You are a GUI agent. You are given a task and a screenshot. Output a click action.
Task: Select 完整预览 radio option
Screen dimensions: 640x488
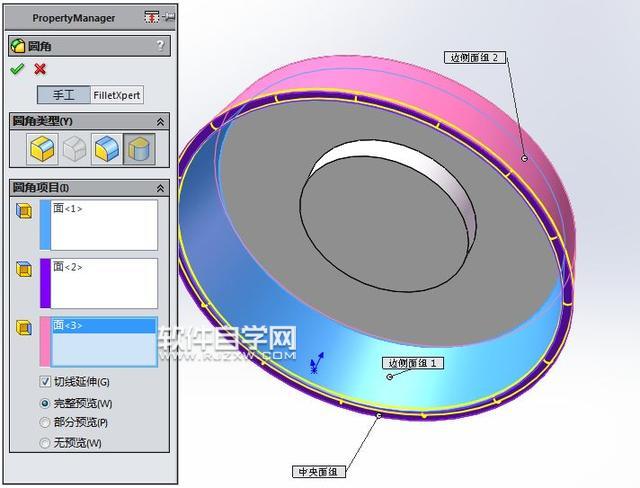45,403
